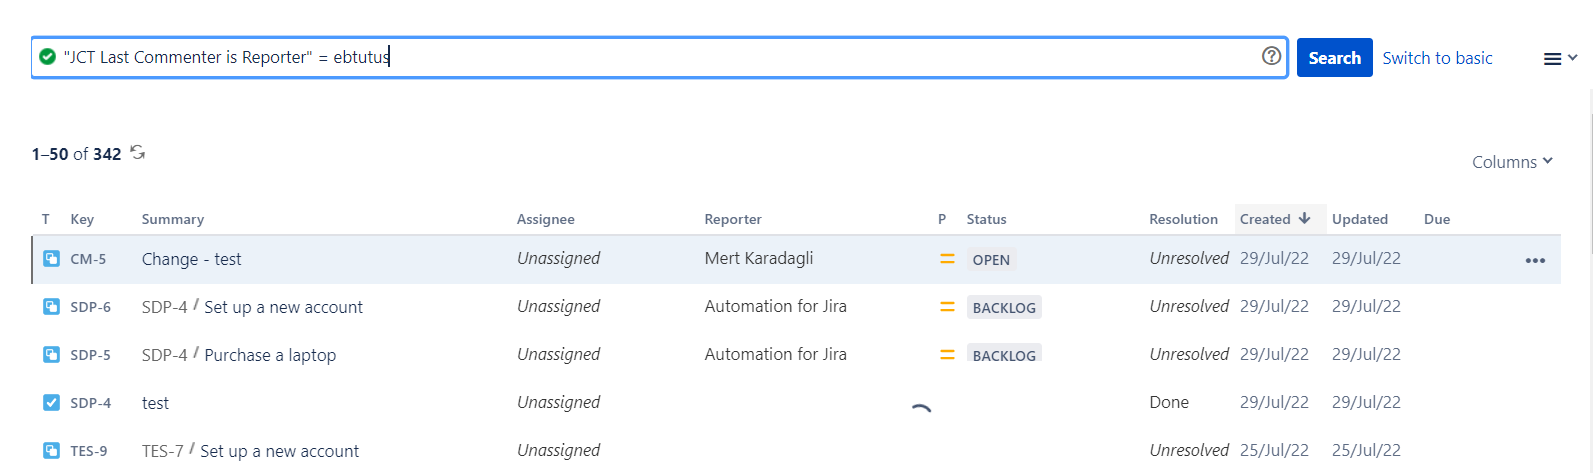Open the 'Purchase a laptop' summary link
The width and height of the screenshot is (1593, 473).
(270, 355)
